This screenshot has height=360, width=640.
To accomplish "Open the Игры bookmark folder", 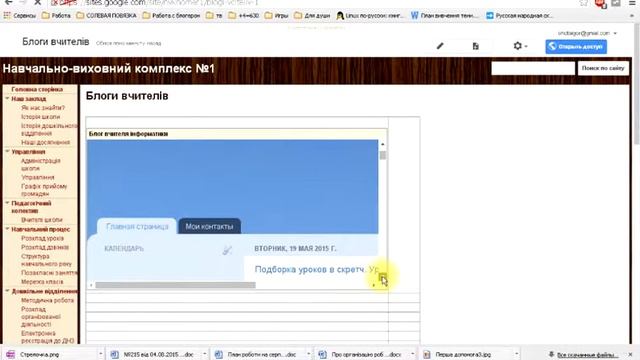I will (x=277, y=16).
